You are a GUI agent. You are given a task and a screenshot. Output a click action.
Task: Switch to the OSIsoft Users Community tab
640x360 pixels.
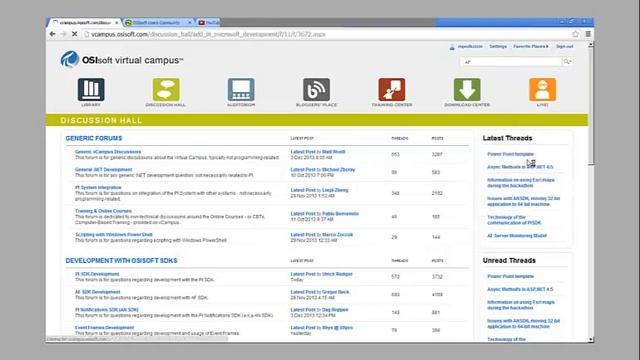pyautogui.click(x=156, y=23)
